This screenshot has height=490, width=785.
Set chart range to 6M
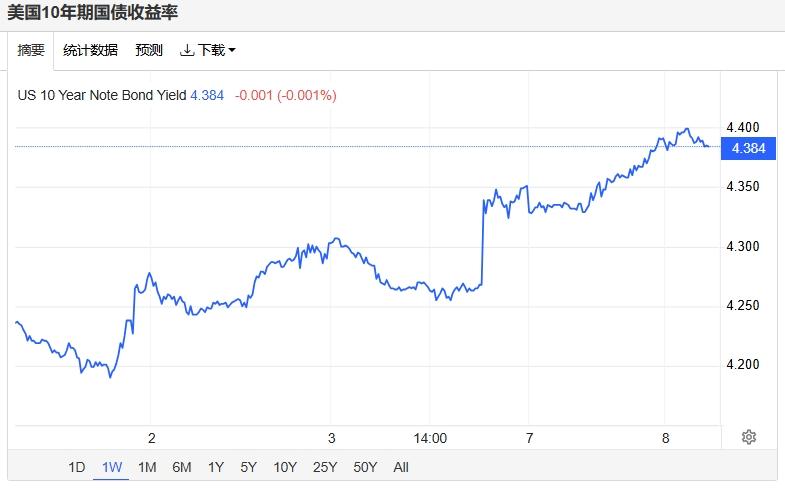tap(181, 467)
